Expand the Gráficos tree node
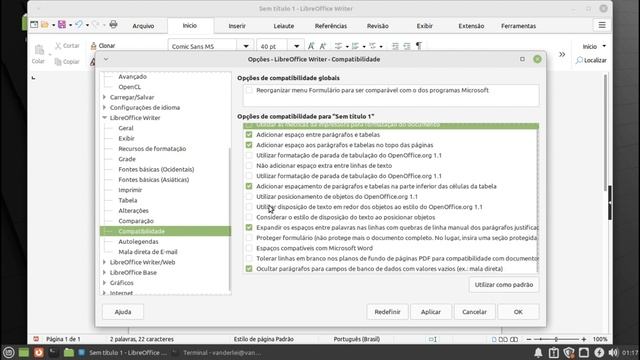 point(104,282)
